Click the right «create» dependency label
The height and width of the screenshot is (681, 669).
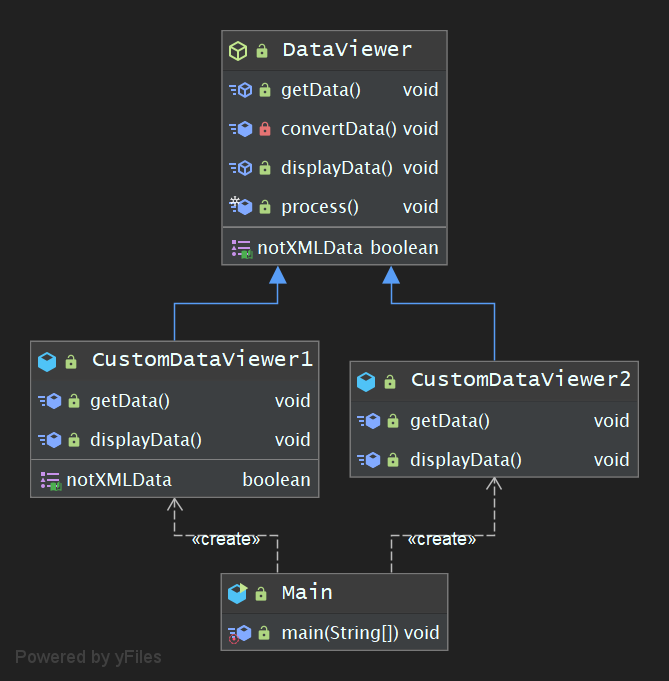click(x=441, y=539)
